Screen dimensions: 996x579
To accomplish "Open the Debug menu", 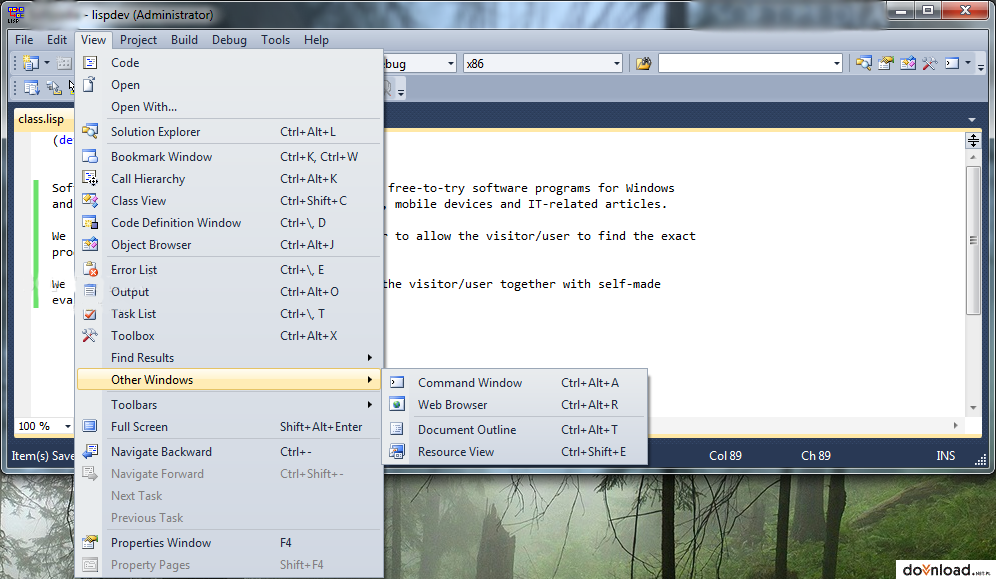I will click(229, 39).
